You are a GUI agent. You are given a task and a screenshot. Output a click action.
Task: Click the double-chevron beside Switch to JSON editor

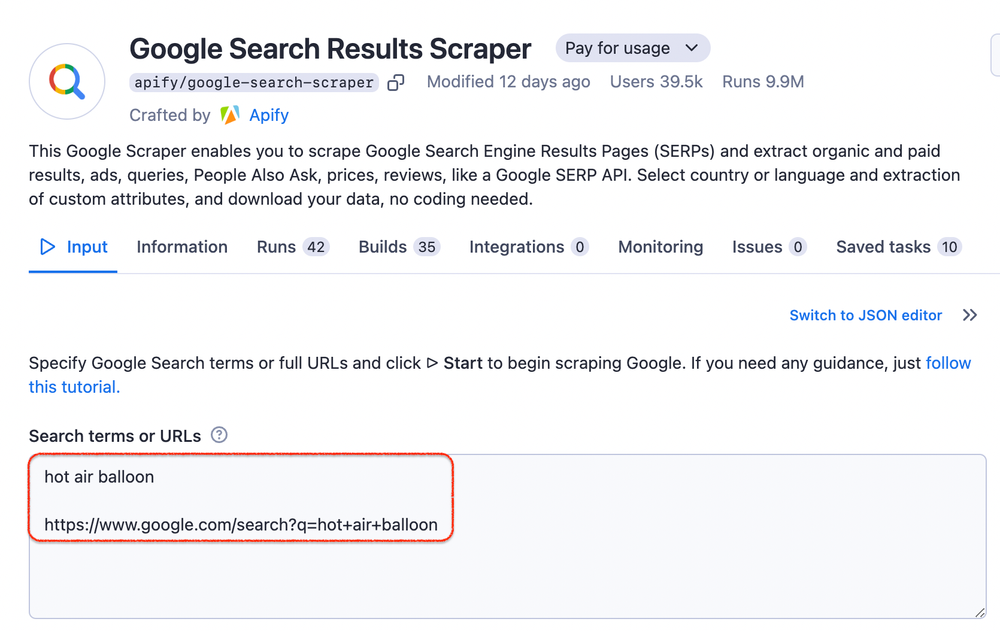[x=969, y=315]
